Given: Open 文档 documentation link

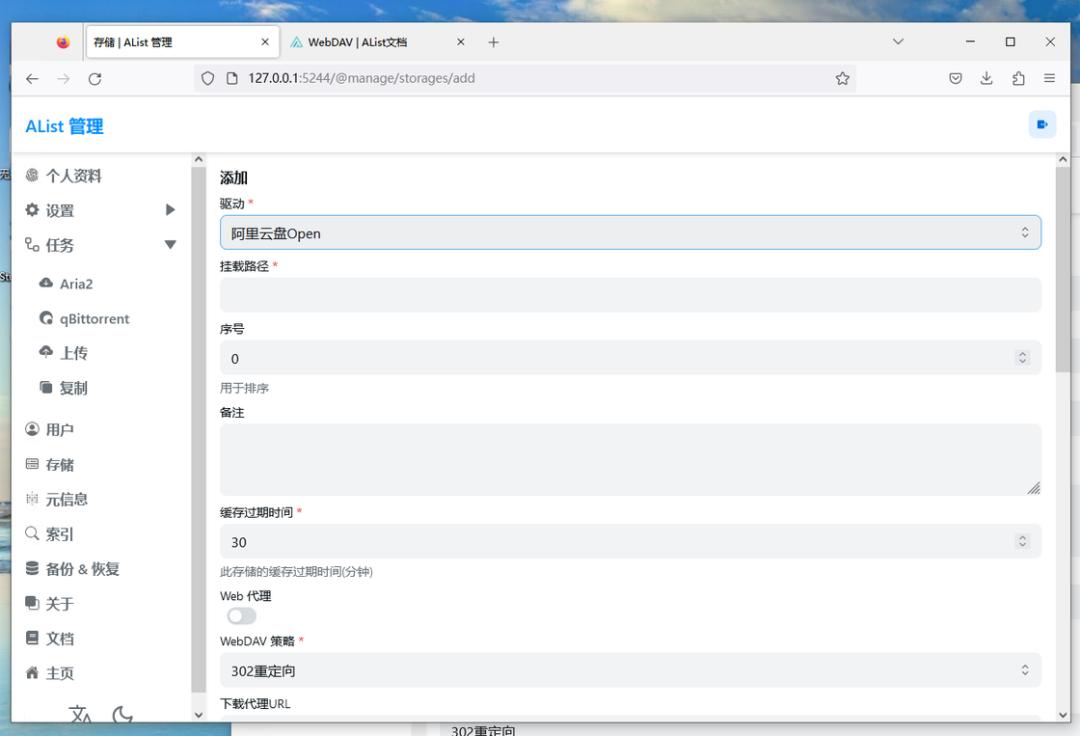Looking at the screenshot, I should (x=50, y=638).
